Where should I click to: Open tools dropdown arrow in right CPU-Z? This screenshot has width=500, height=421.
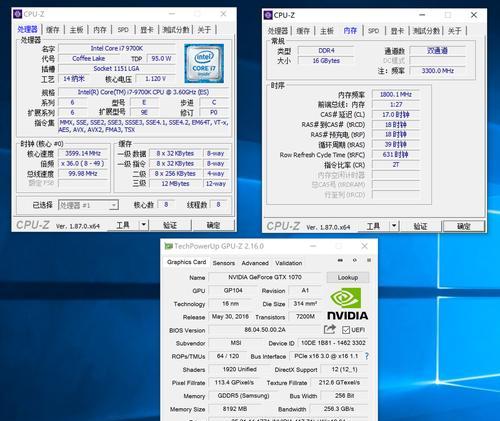pyautogui.click(x=394, y=226)
